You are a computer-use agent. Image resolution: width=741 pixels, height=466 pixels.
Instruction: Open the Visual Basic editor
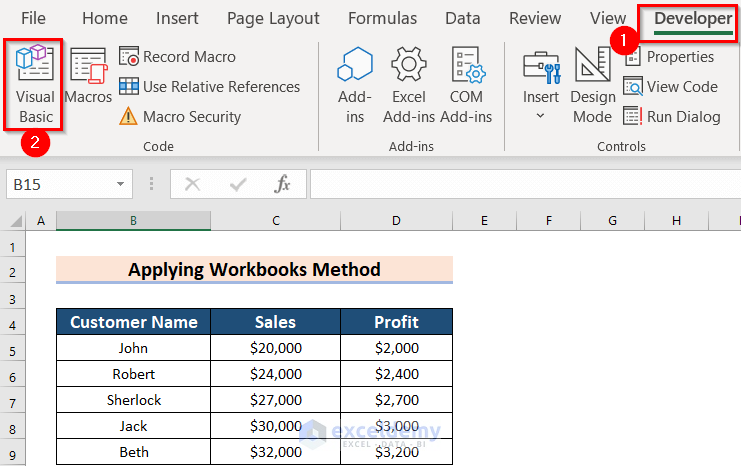(35, 84)
